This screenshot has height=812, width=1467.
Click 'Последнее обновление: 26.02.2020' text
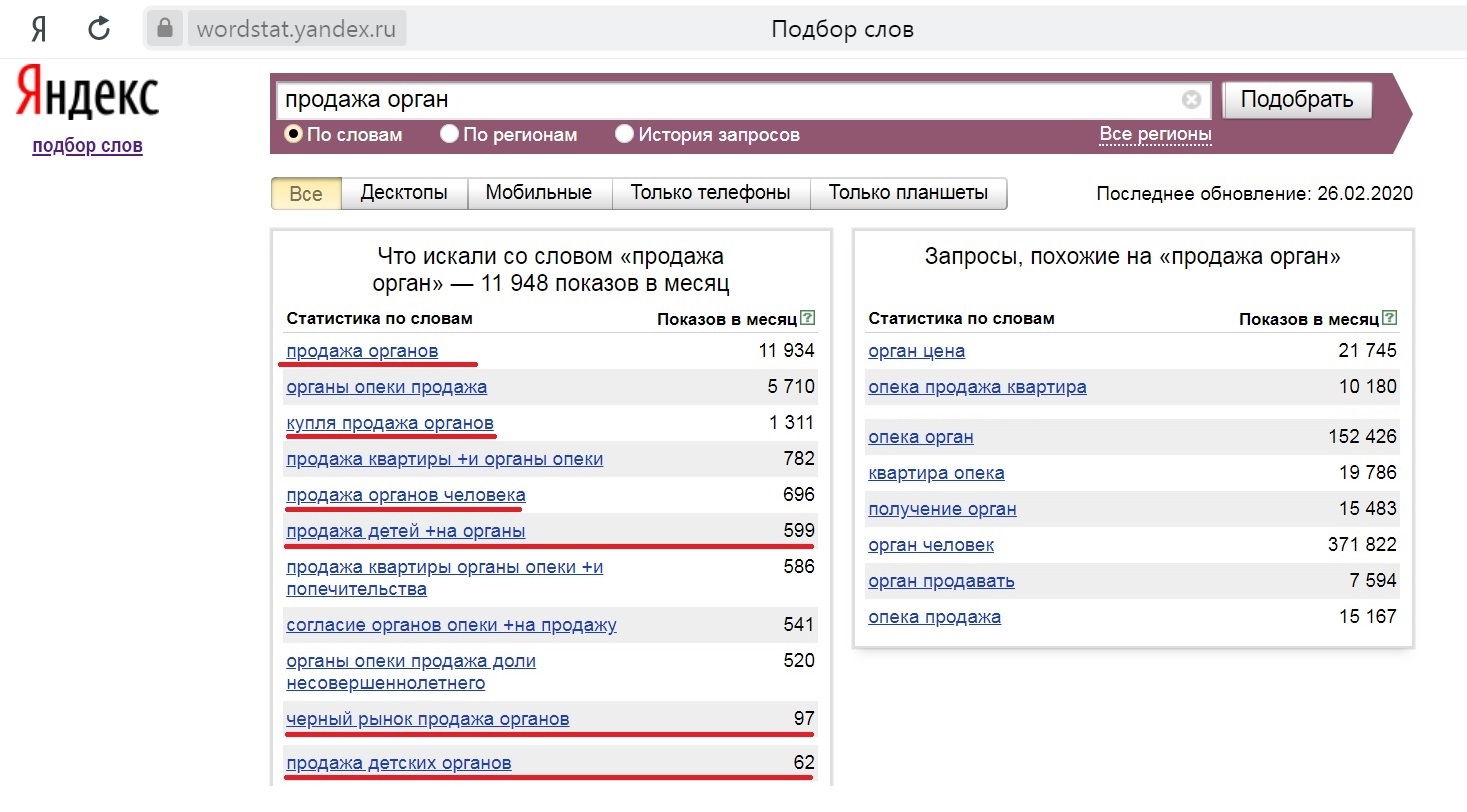coord(1255,194)
